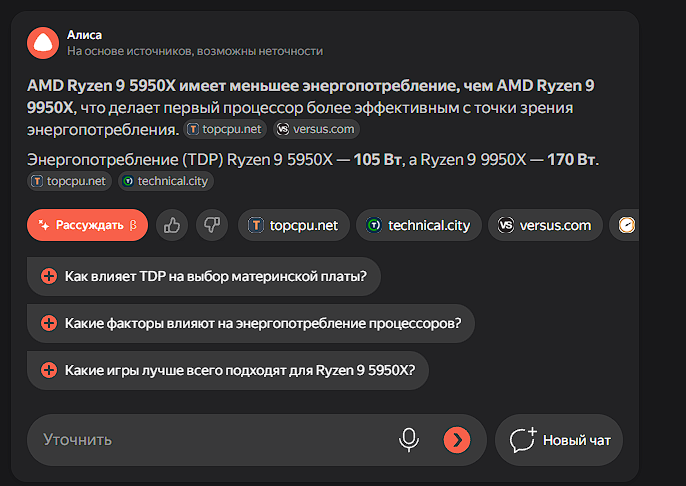The image size is (686, 486).
Task: Open the technical.city source chip in the sources row
Action: [418, 225]
